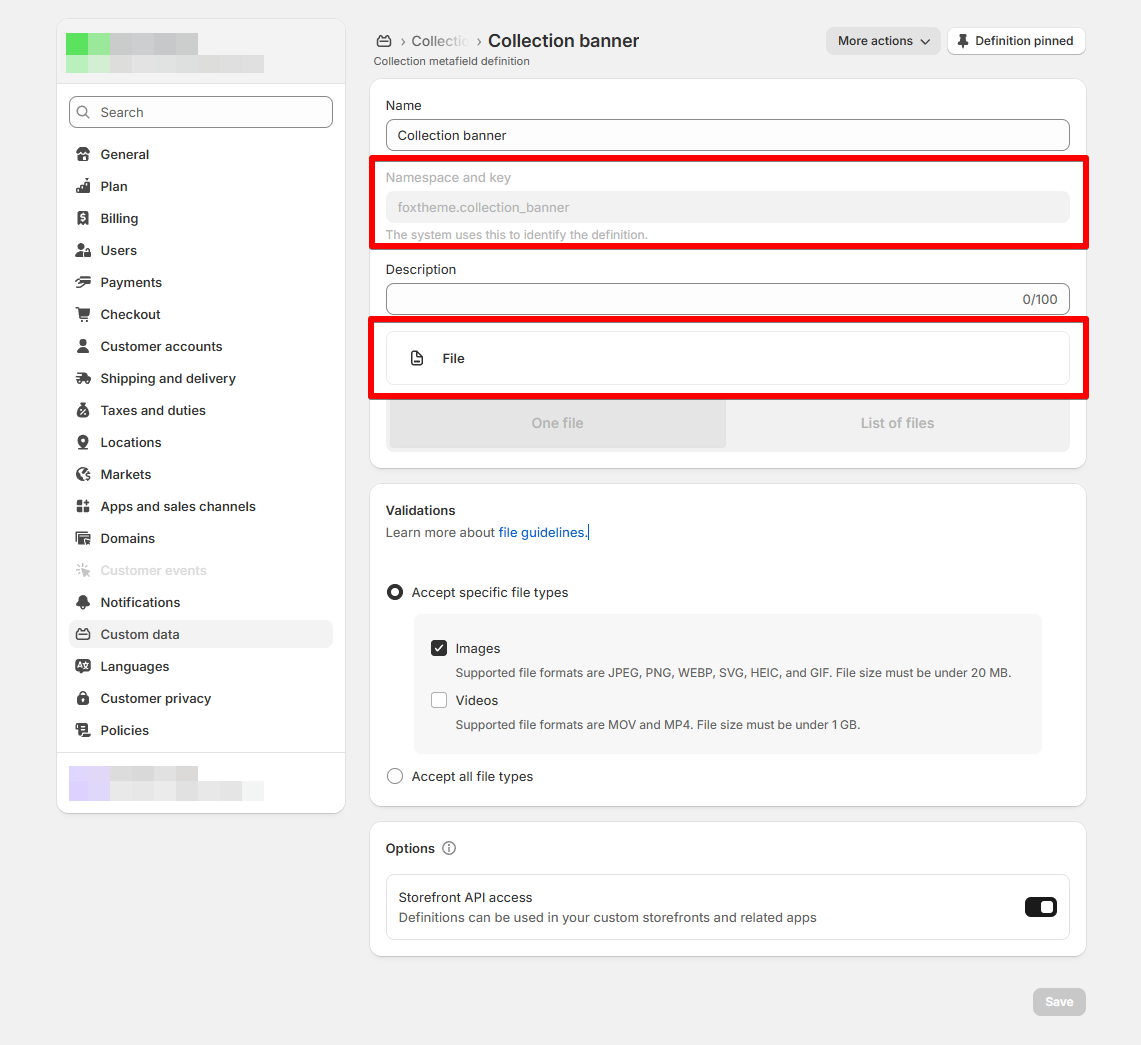Click the General settings store icon
This screenshot has width=1141, height=1045.
tap(83, 154)
